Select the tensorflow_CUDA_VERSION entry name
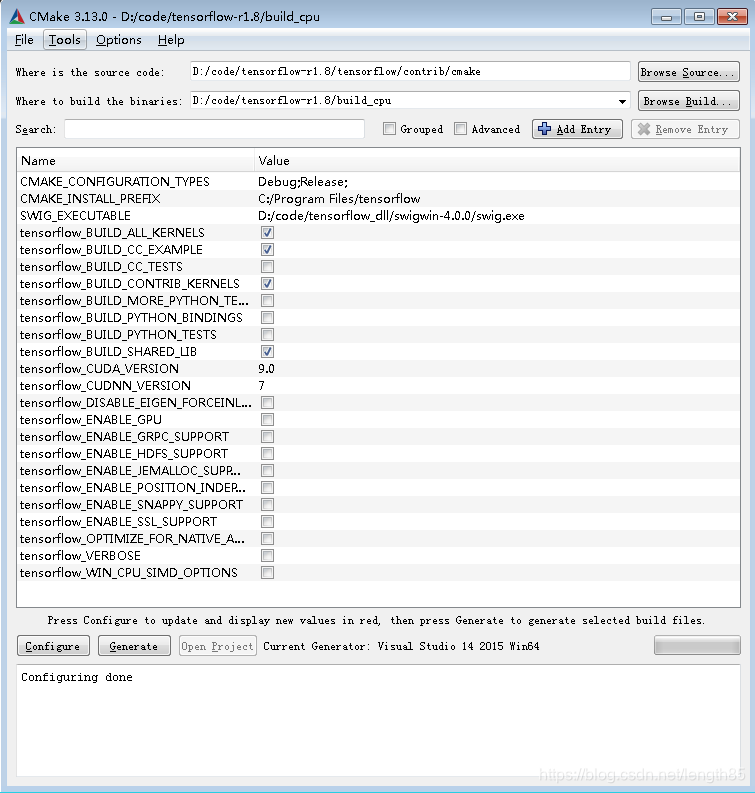The width and height of the screenshot is (755, 793). point(99,369)
